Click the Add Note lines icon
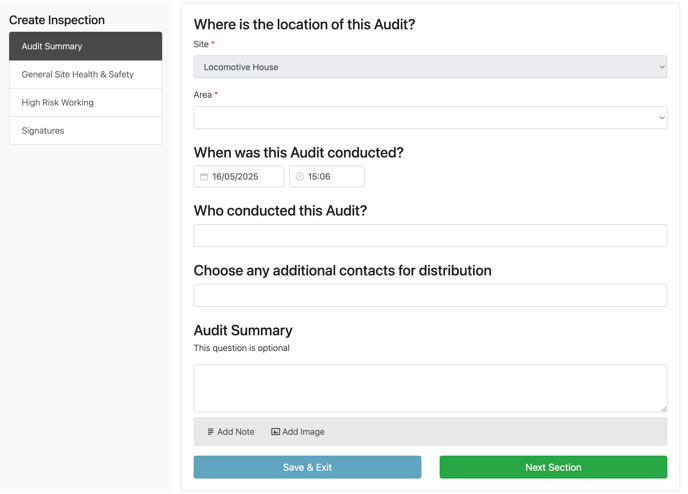 [211, 432]
